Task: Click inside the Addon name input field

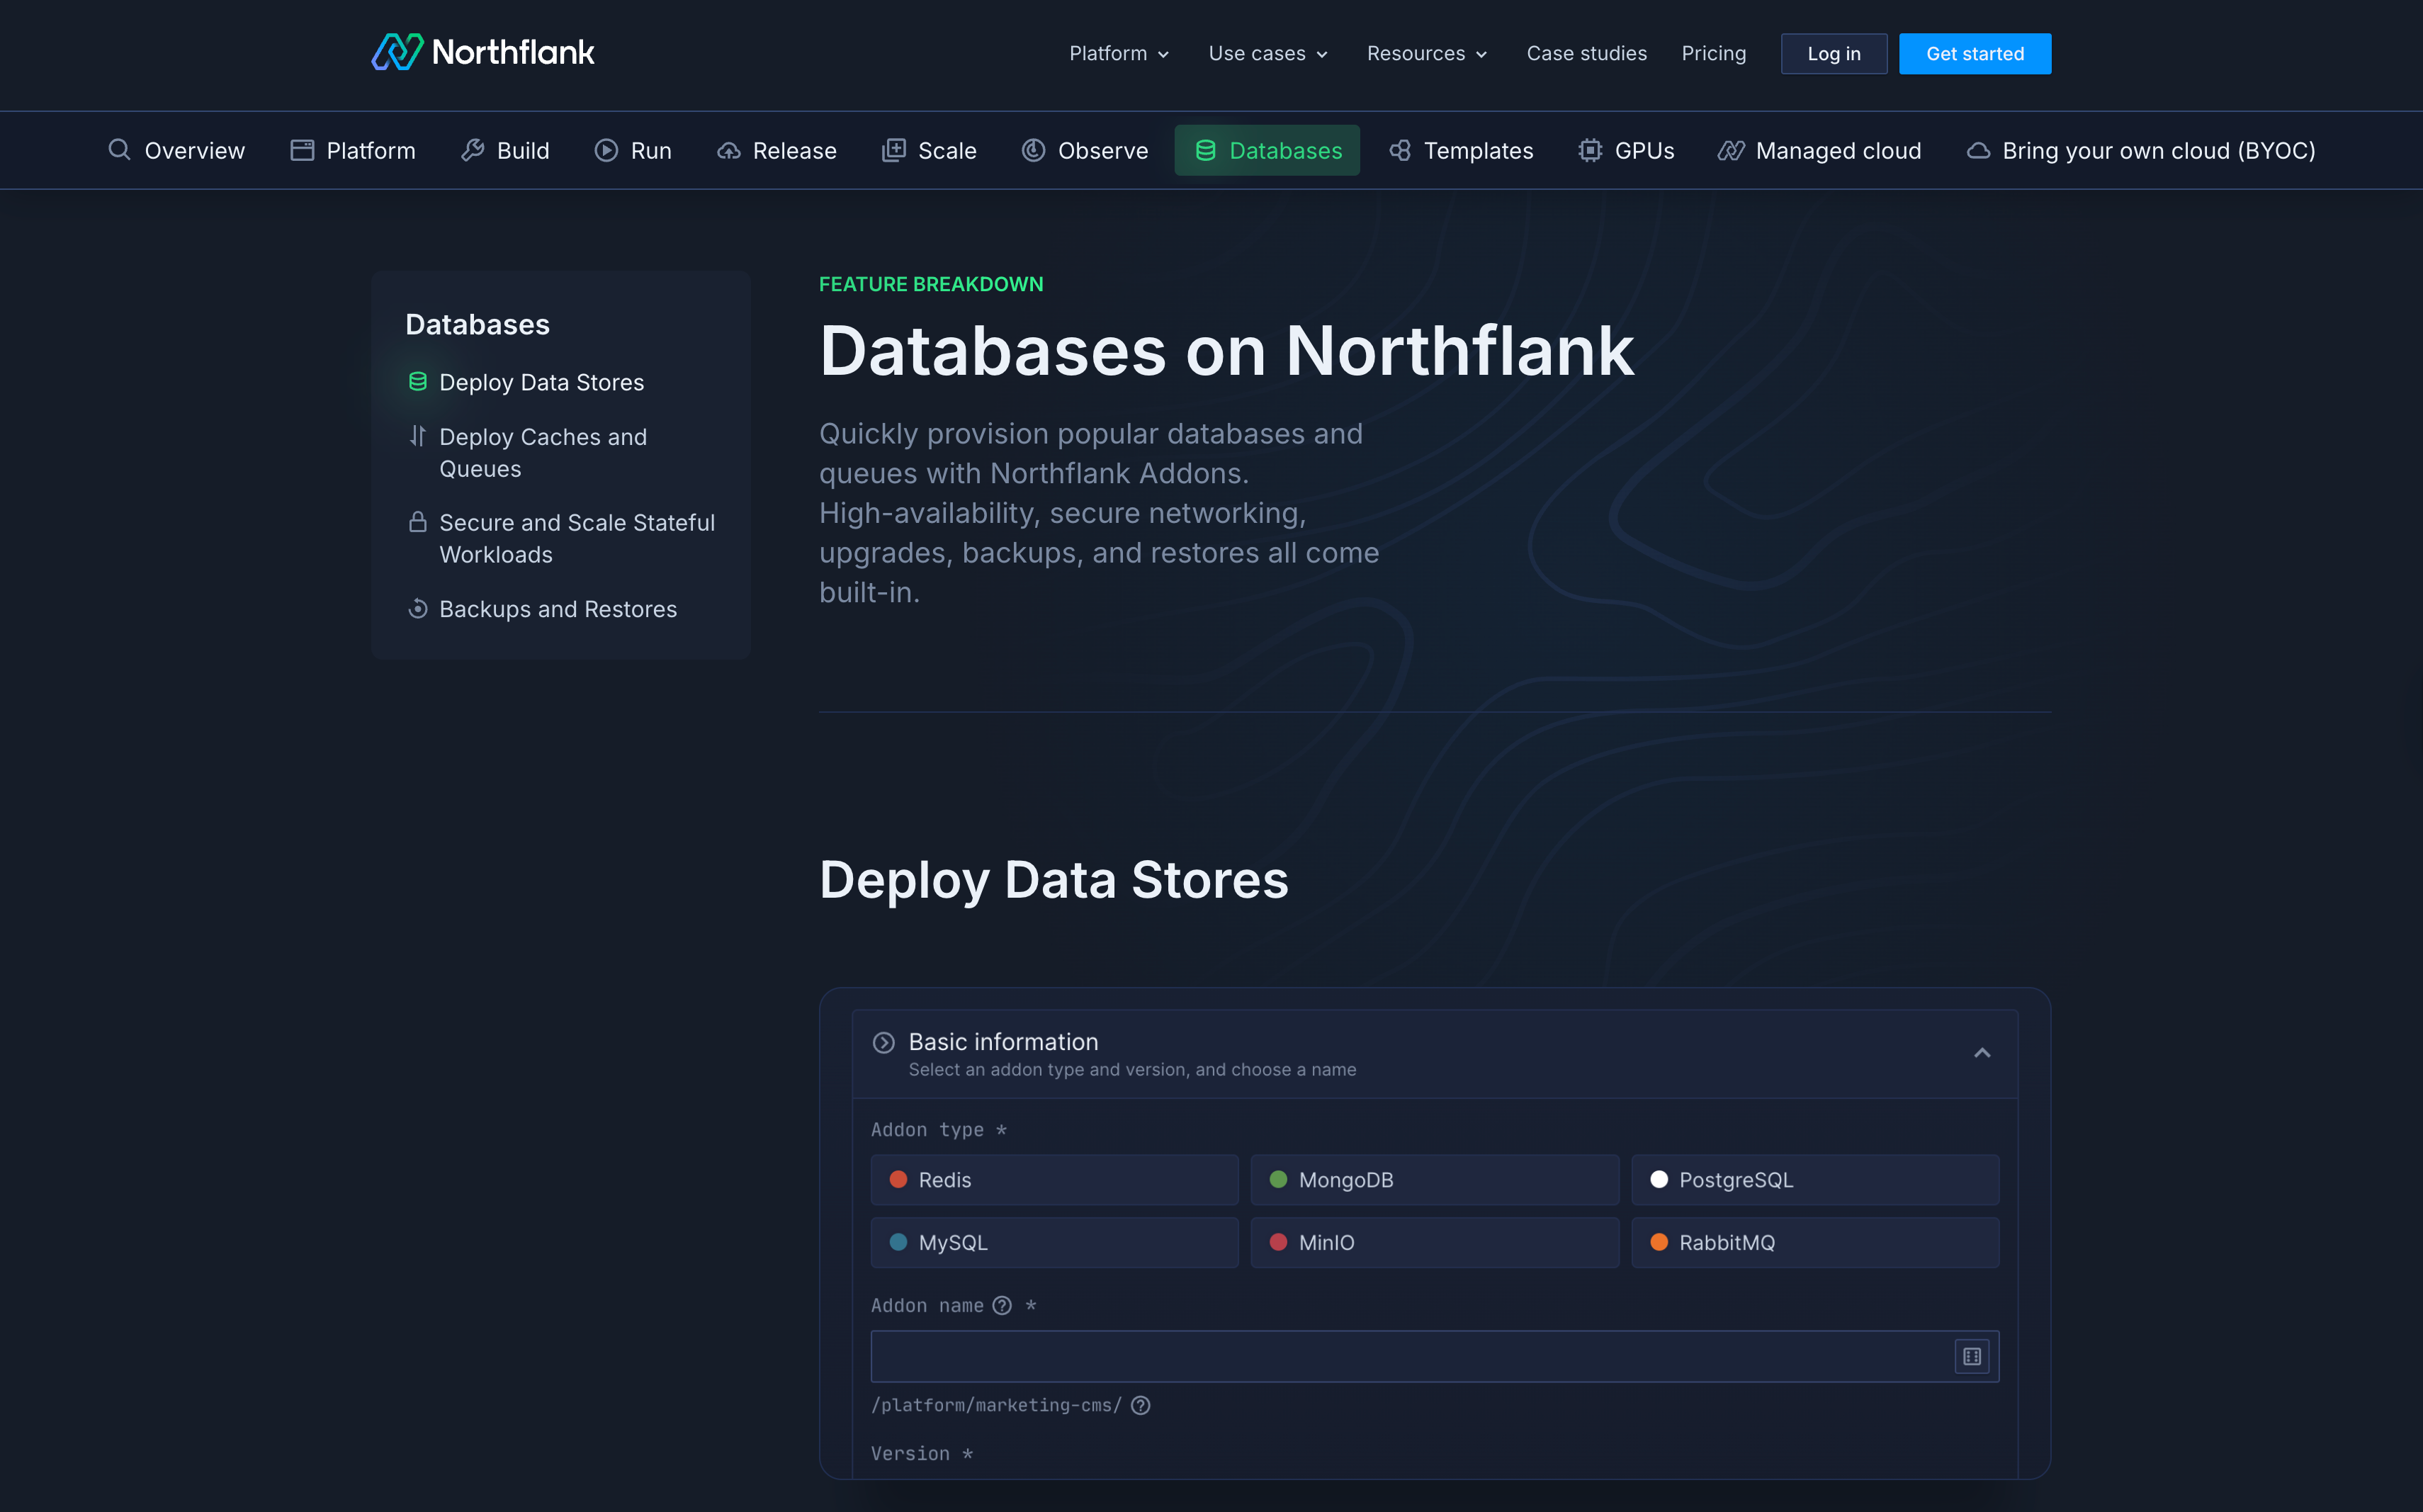Action: tap(1400, 1356)
